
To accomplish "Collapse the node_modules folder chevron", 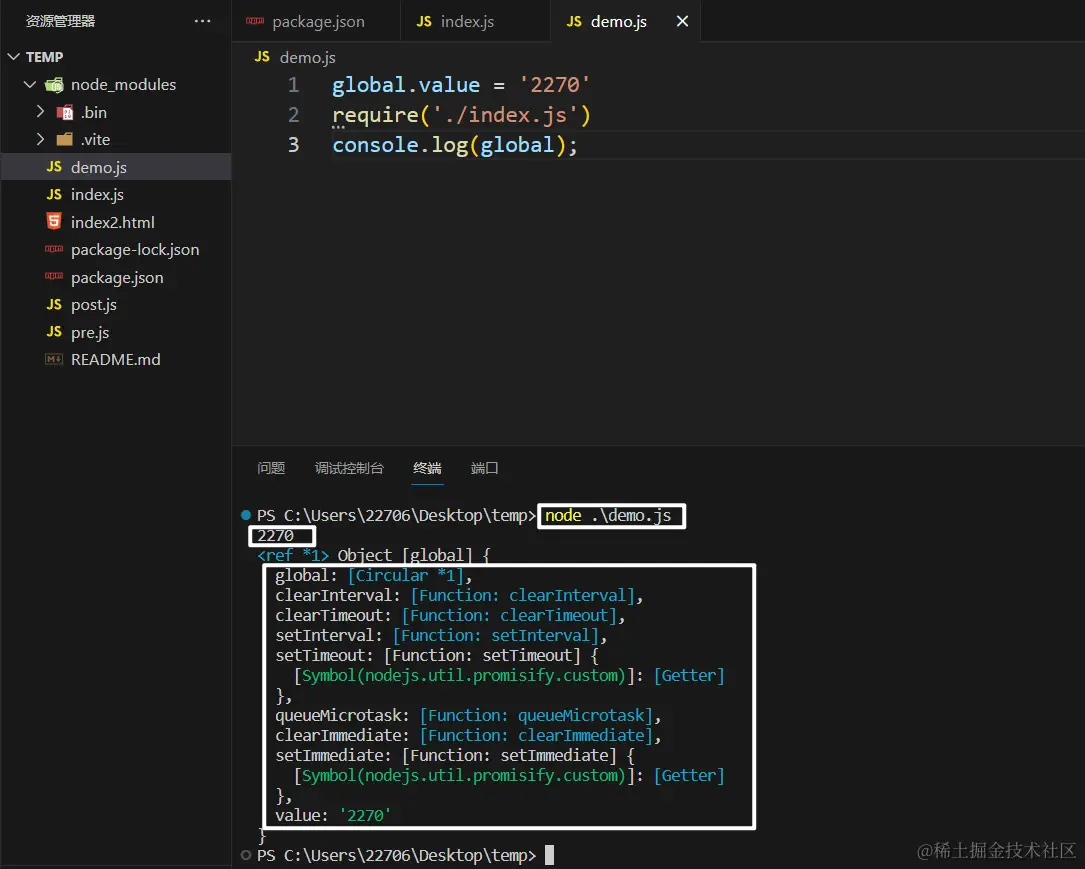I will (30, 84).
